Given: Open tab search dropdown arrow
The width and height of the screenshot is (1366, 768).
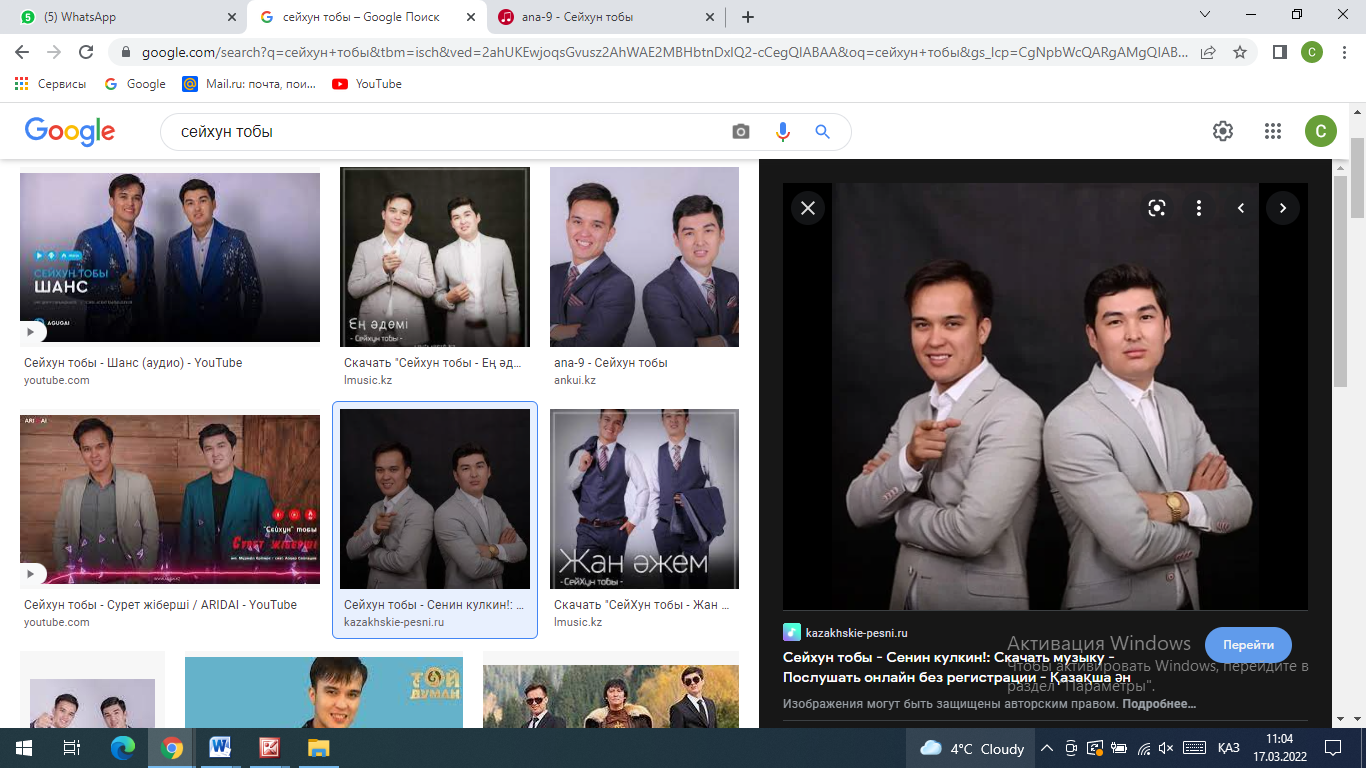Looking at the screenshot, I should coord(1205,15).
